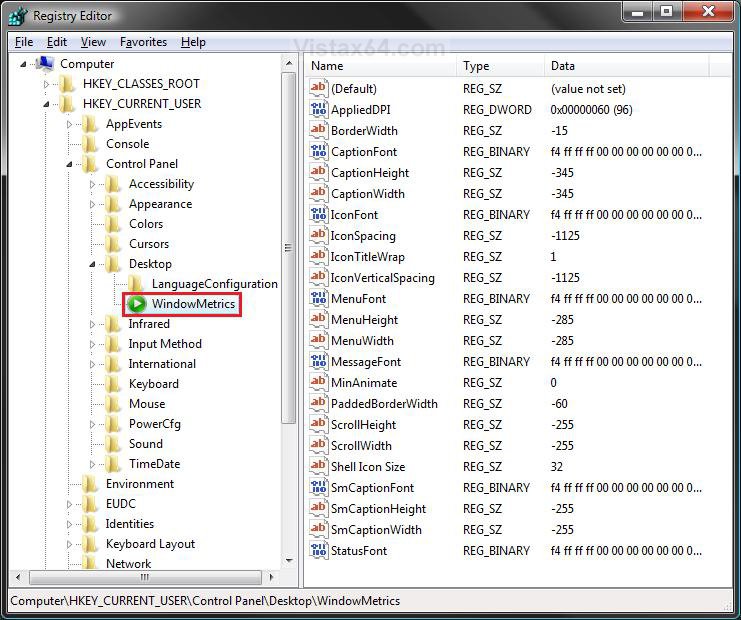
Task: Collapse the HKEY_CURRENT_USER node
Action: (x=46, y=104)
